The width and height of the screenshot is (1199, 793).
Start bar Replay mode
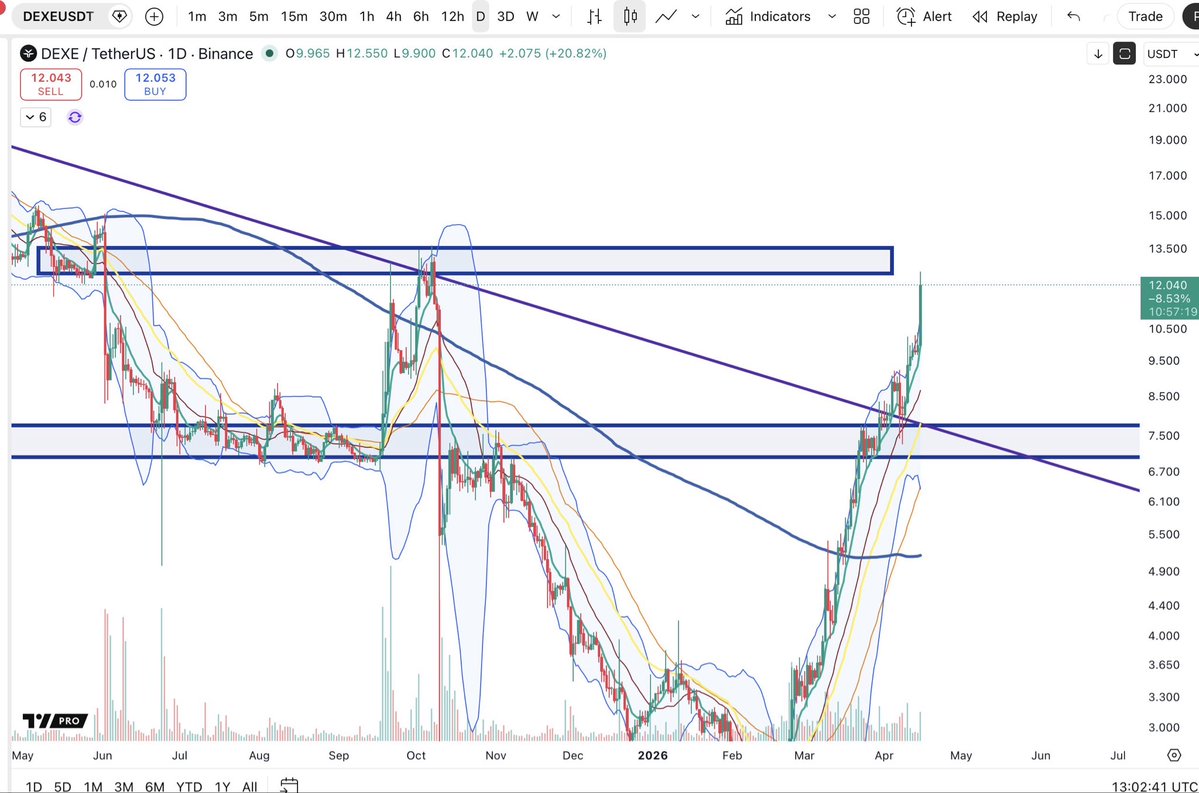(1005, 16)
